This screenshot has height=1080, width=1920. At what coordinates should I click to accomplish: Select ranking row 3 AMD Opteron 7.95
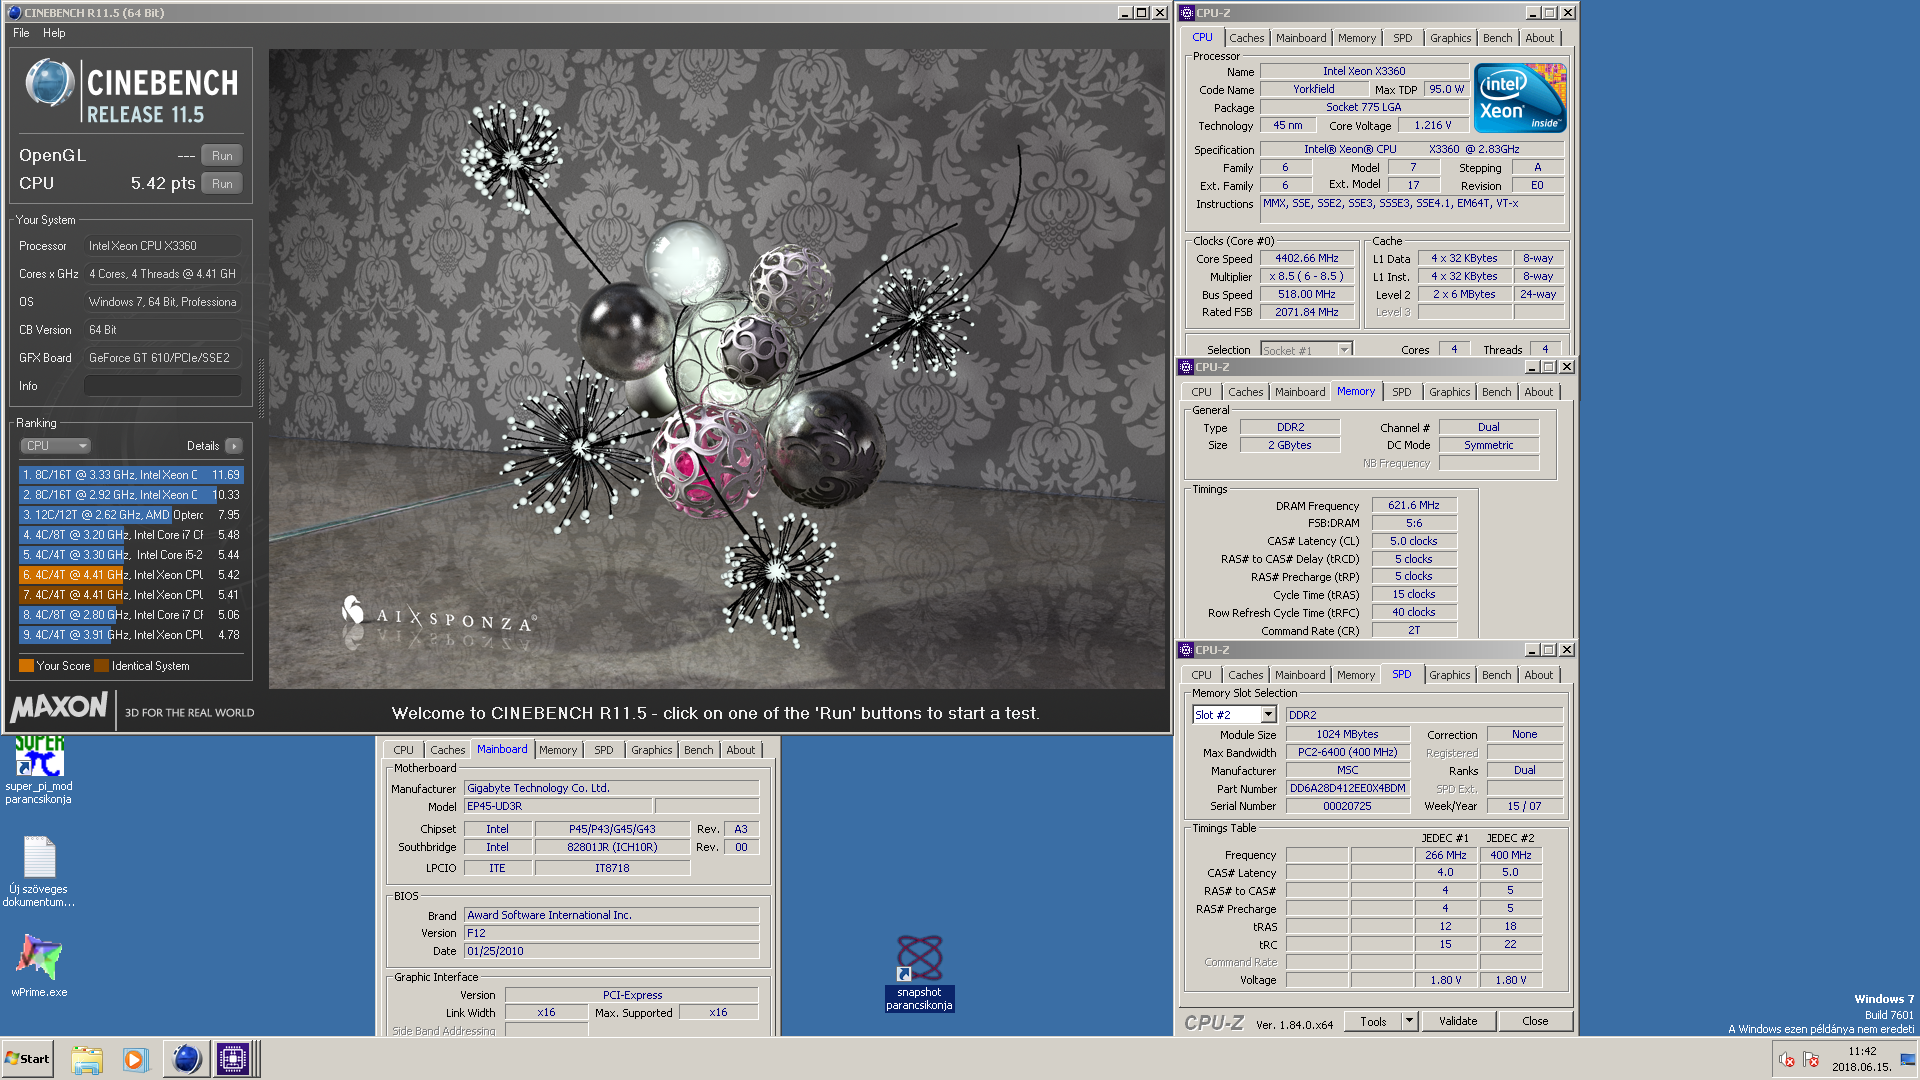(x=131, y=515)
